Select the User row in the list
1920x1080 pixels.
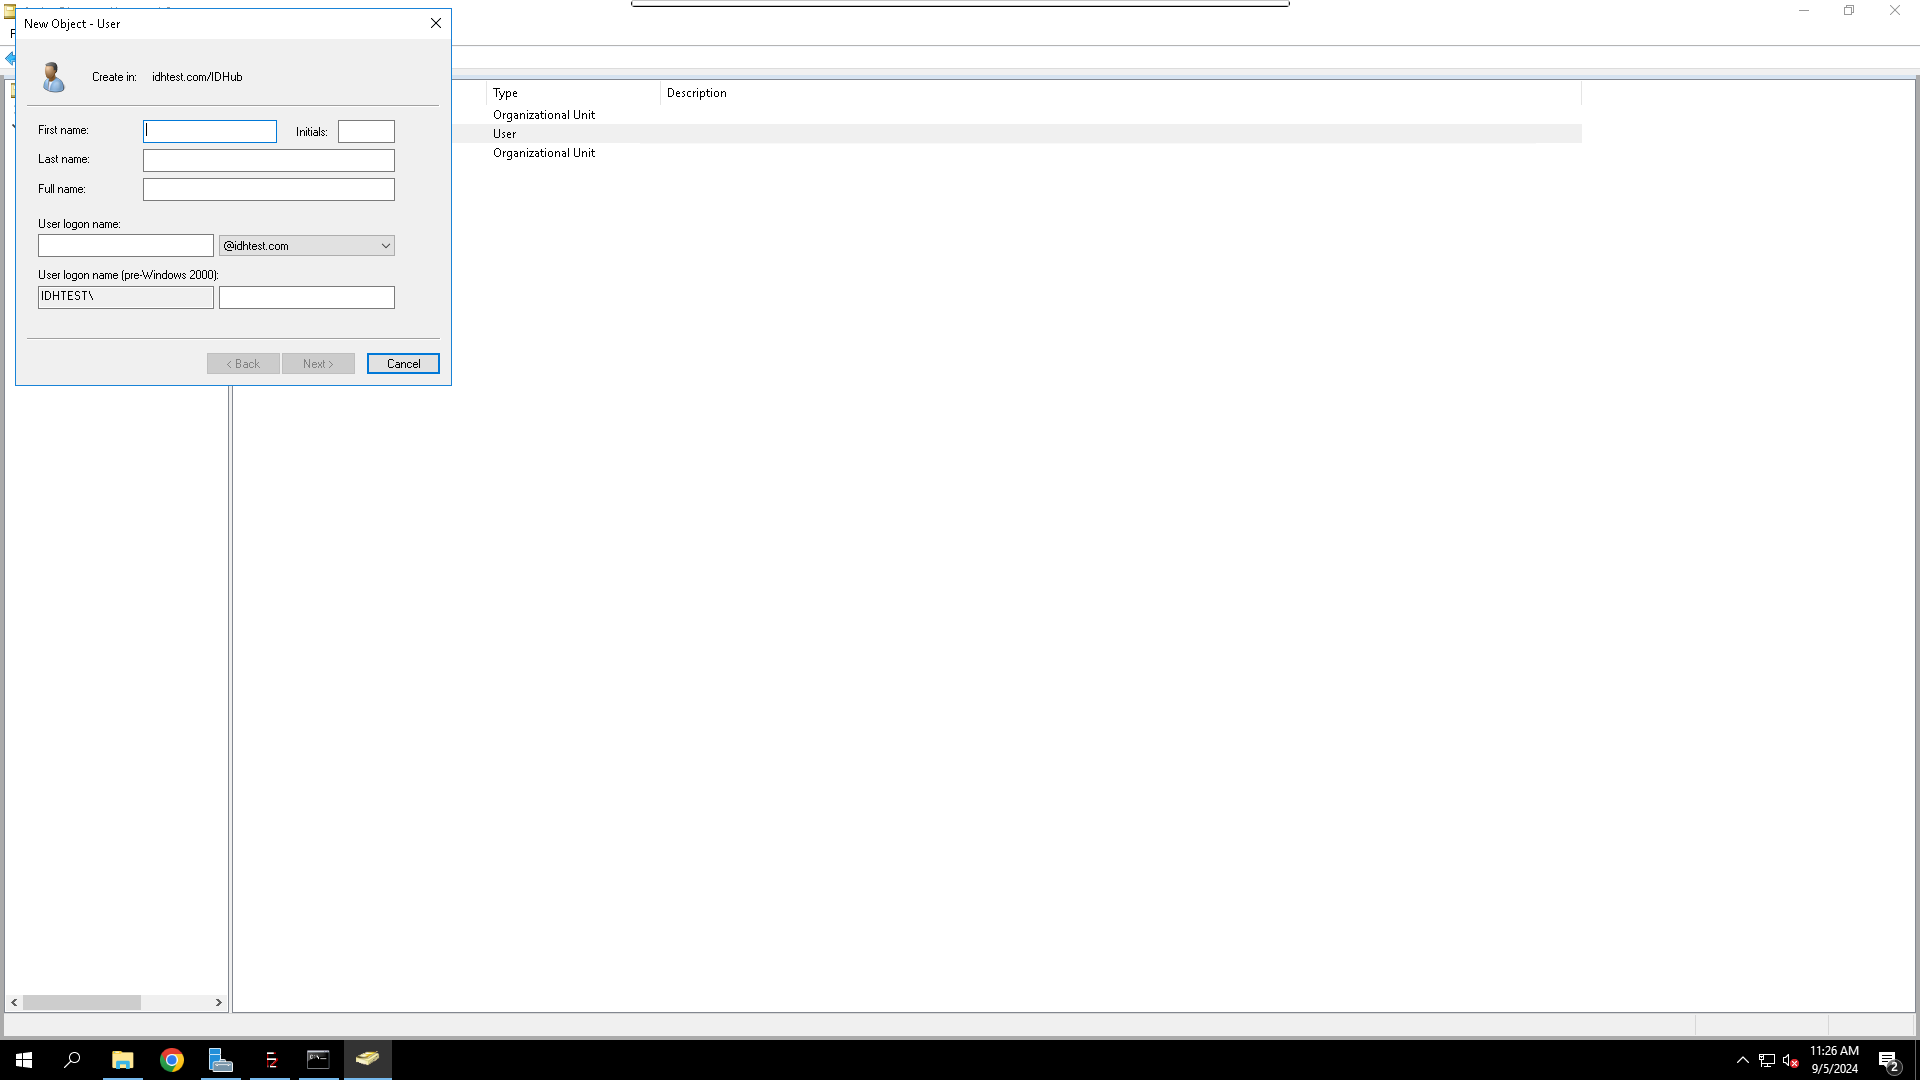pyautogui.click(x=505, y=134)
